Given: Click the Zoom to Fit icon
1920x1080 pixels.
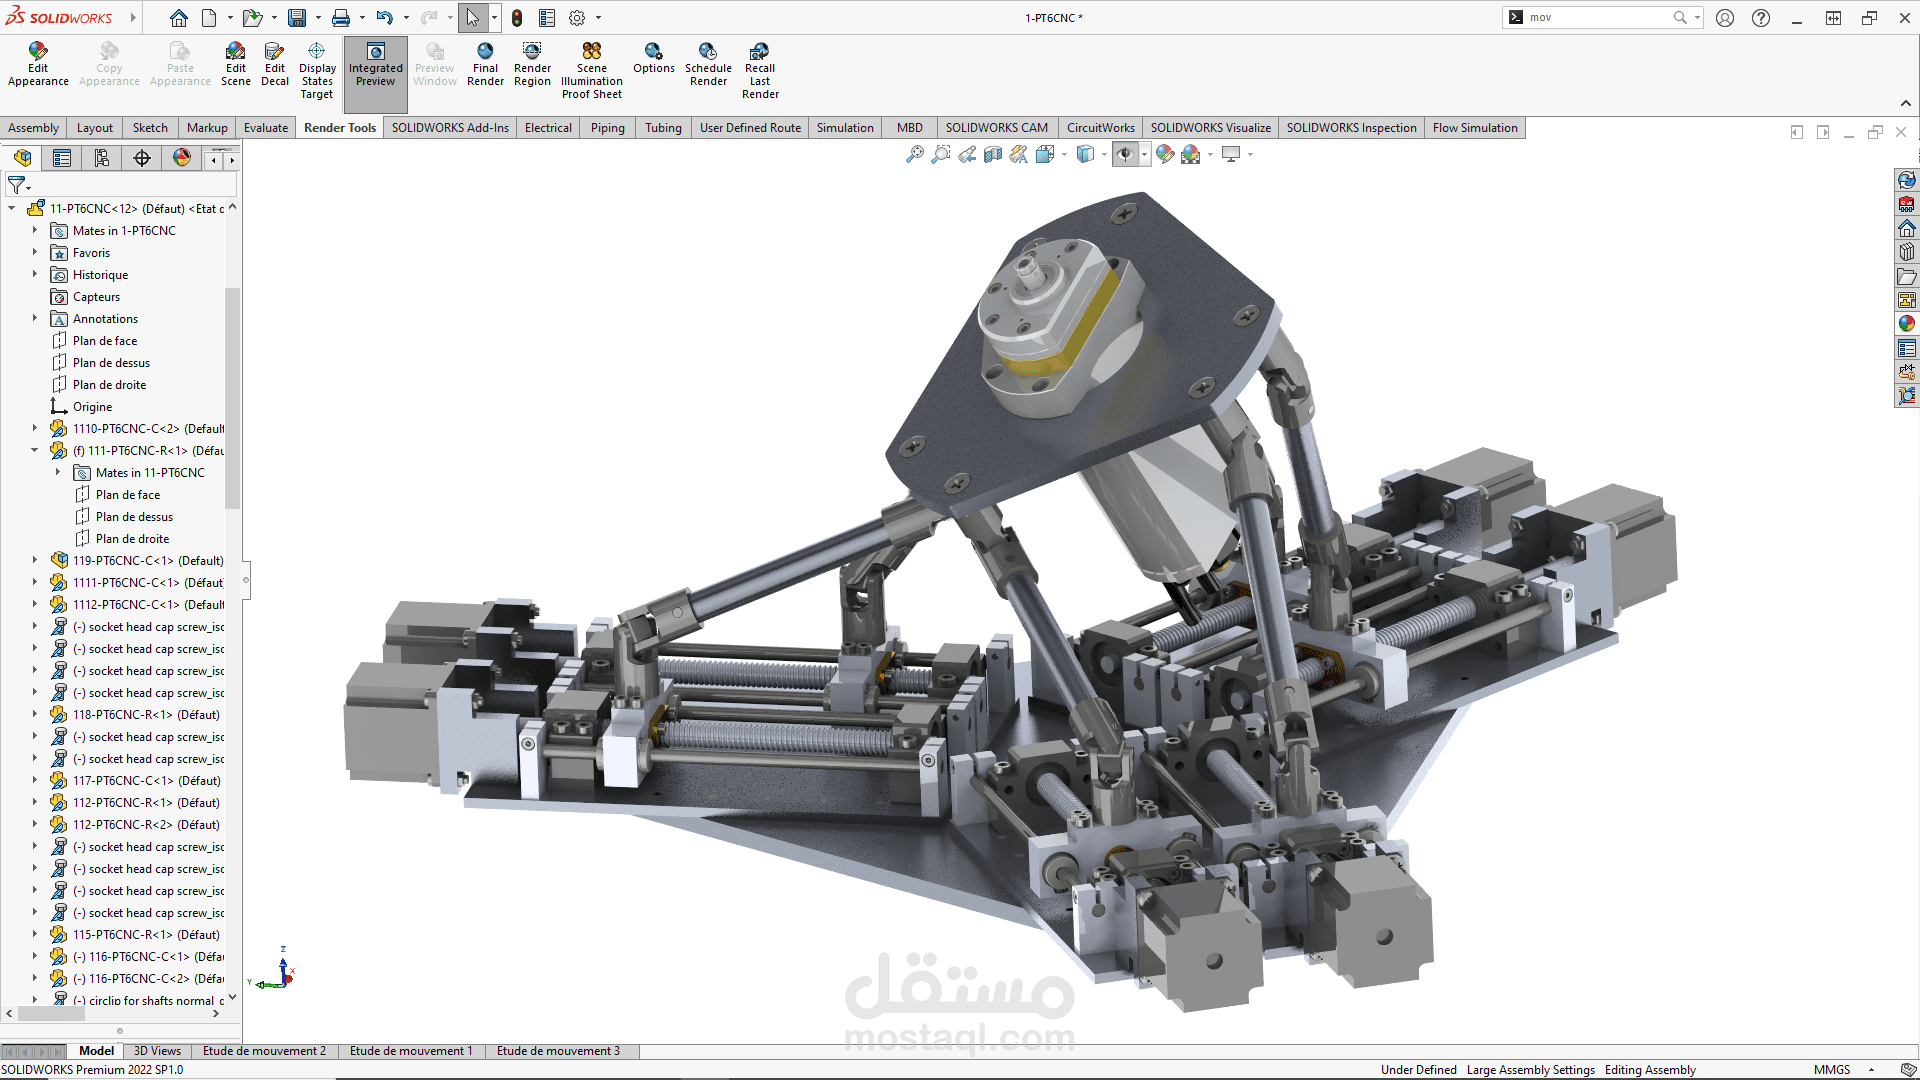Looking at the screenshot, I should point(914,155).
